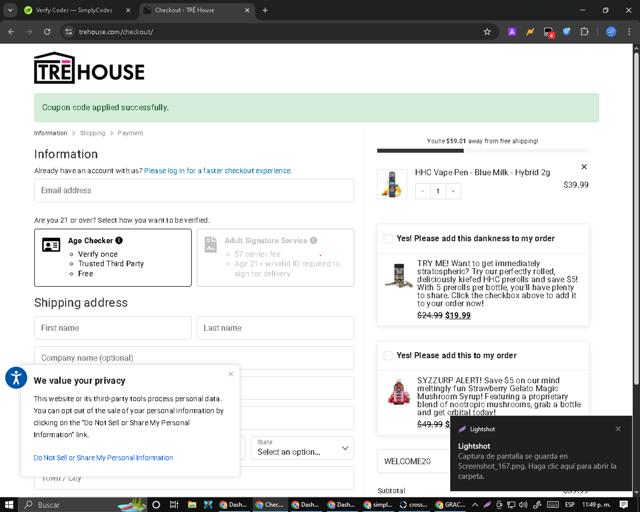
Task: Open a new browser tab
Action: pos(265,10)
